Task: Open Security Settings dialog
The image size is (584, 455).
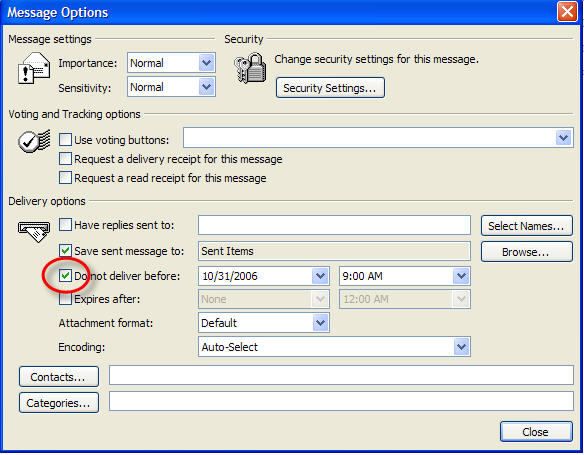Action: 330,88
